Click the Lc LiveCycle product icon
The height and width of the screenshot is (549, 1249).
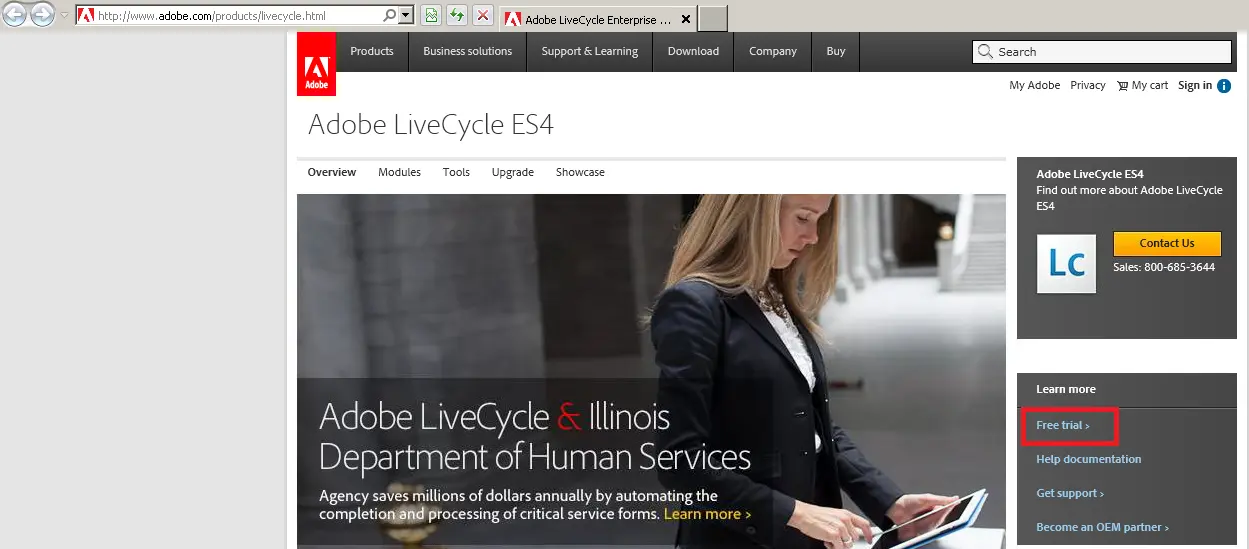click(1066, 264)
